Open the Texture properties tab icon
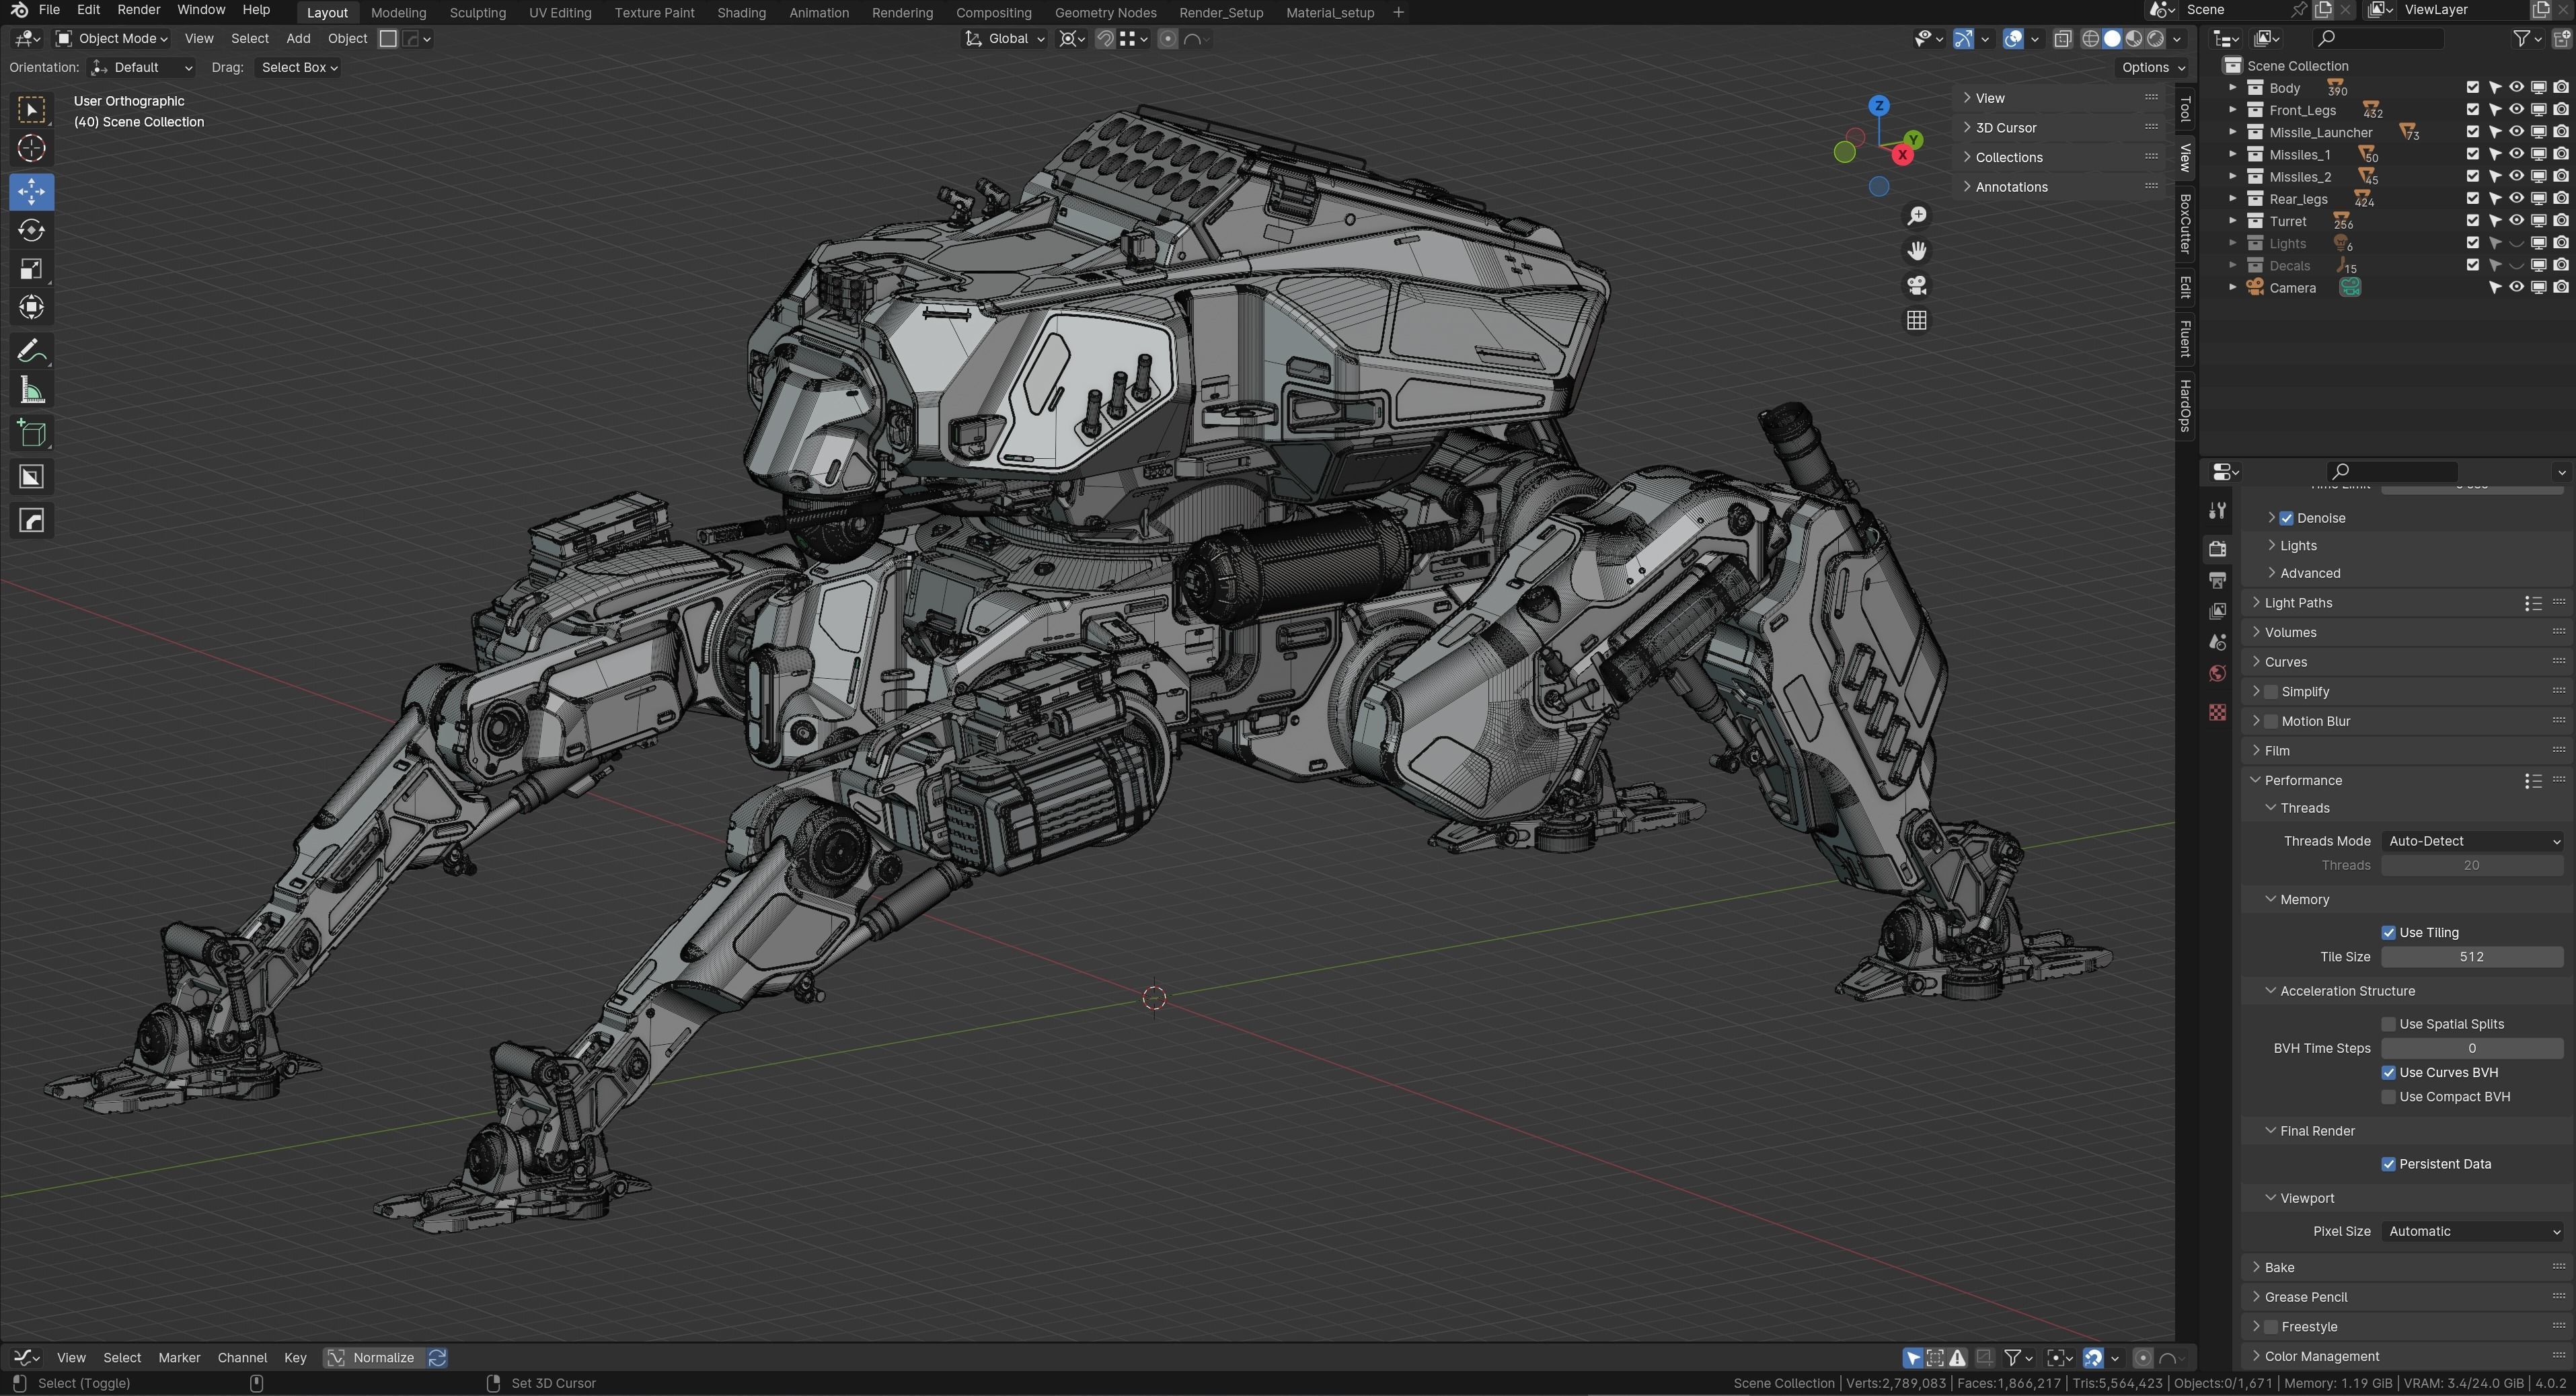This screenshot has width=2576, height=1396. click(2217, 712)
